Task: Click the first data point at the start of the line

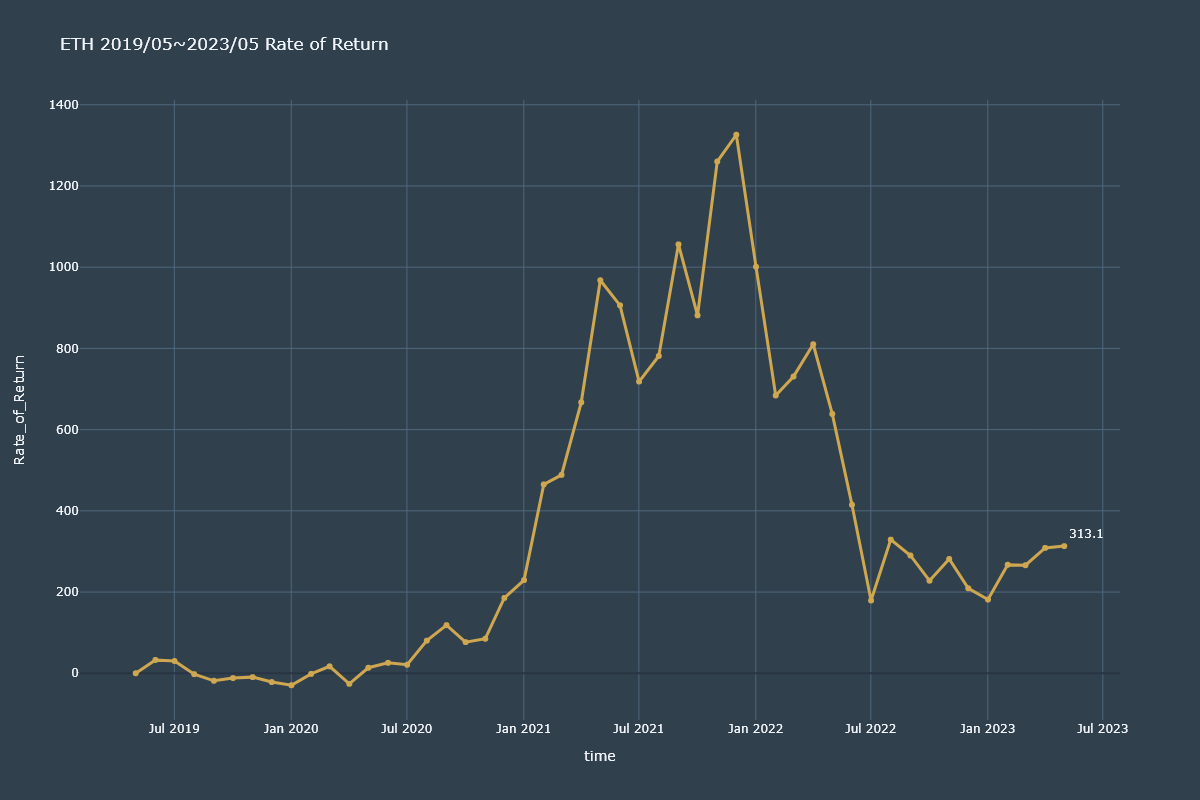Action: (136, 673)
